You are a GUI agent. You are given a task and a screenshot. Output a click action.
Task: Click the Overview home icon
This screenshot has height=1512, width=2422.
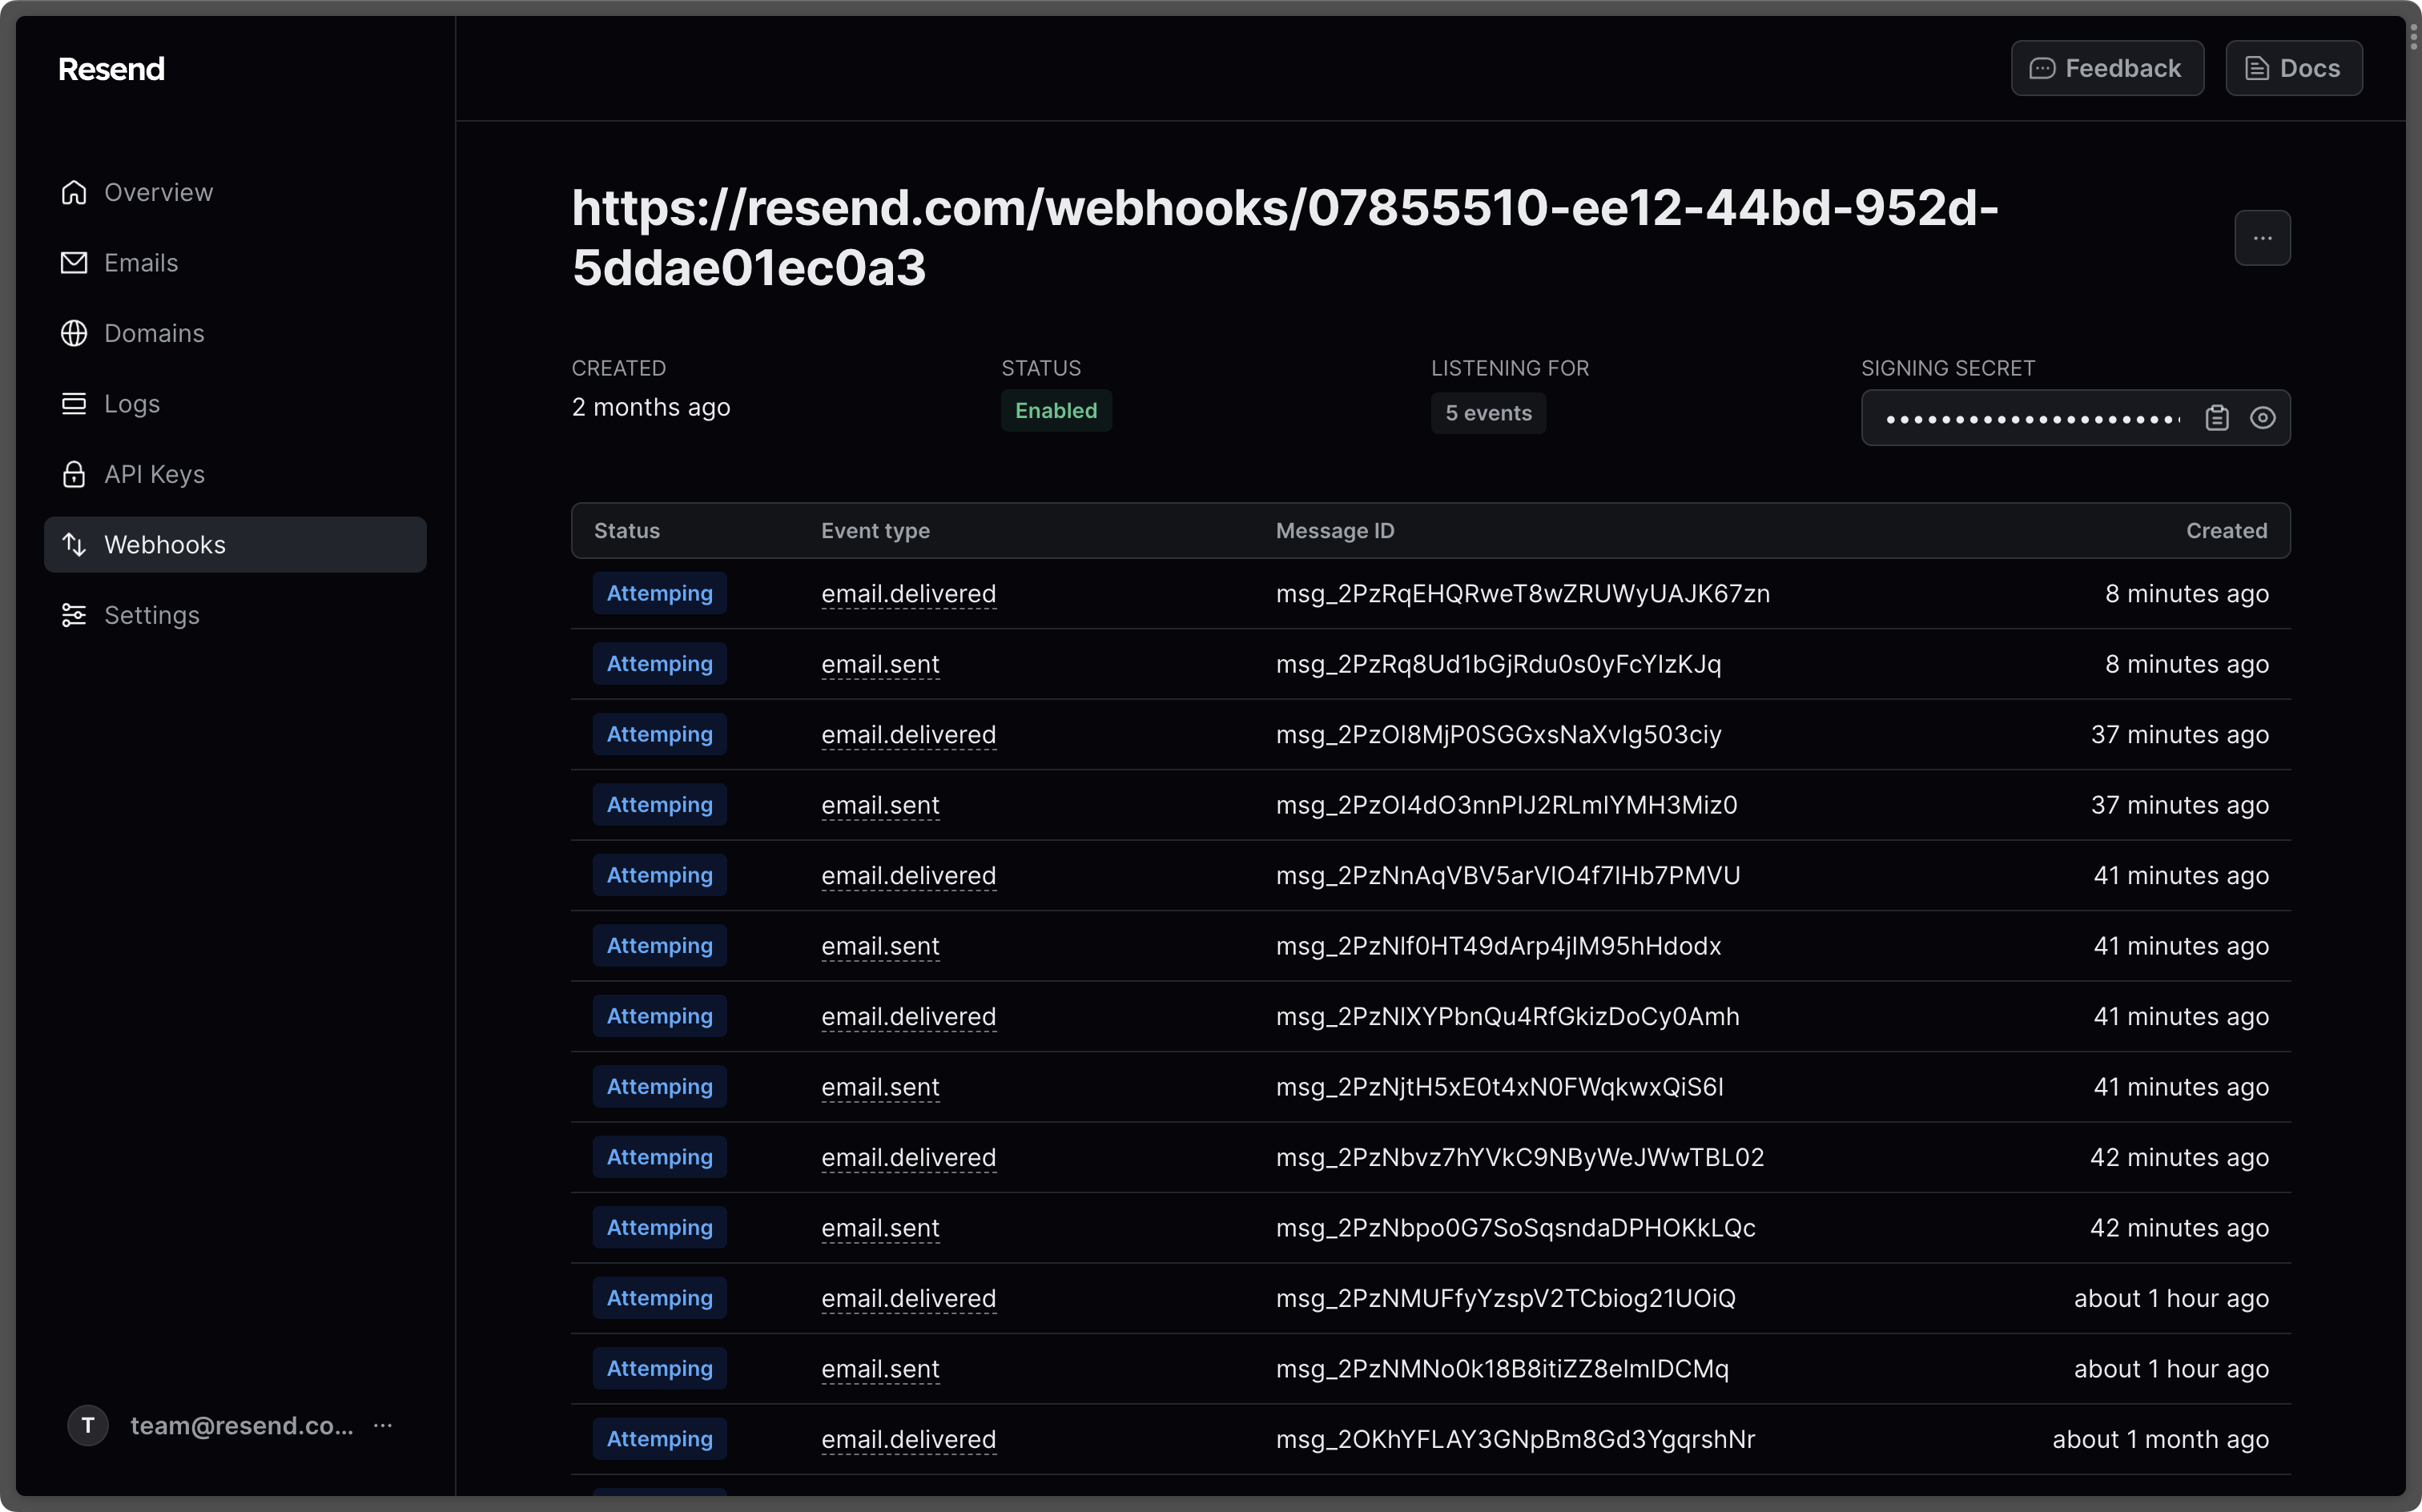point(74,192)
